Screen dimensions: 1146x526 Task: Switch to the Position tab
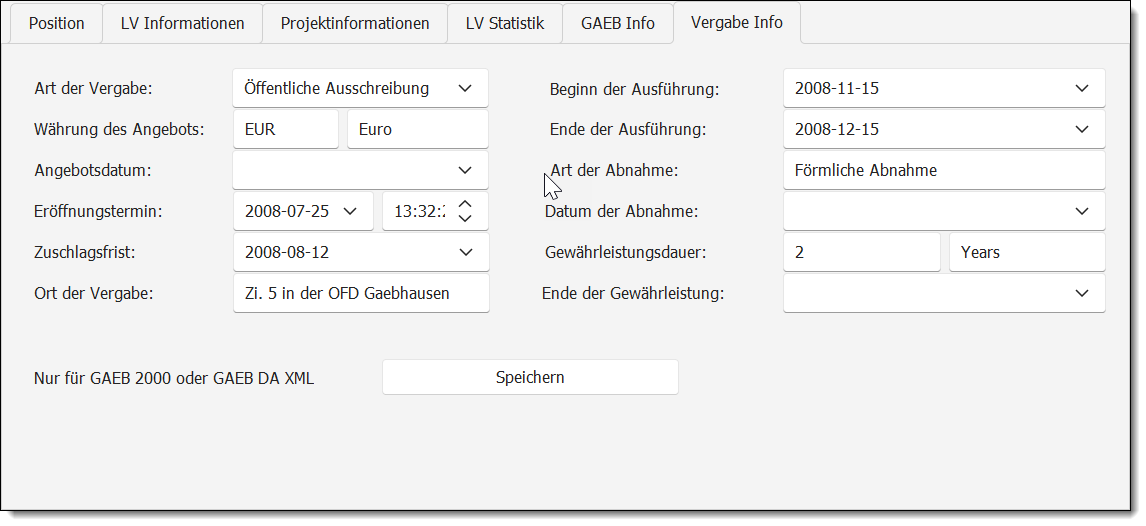tap(56, 23)
